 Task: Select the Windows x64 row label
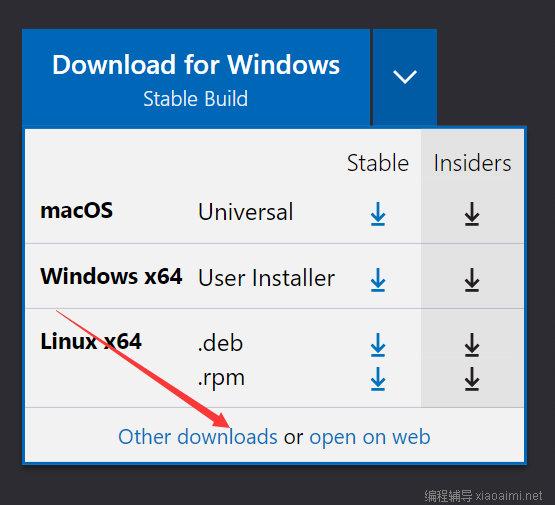point(111,276)
